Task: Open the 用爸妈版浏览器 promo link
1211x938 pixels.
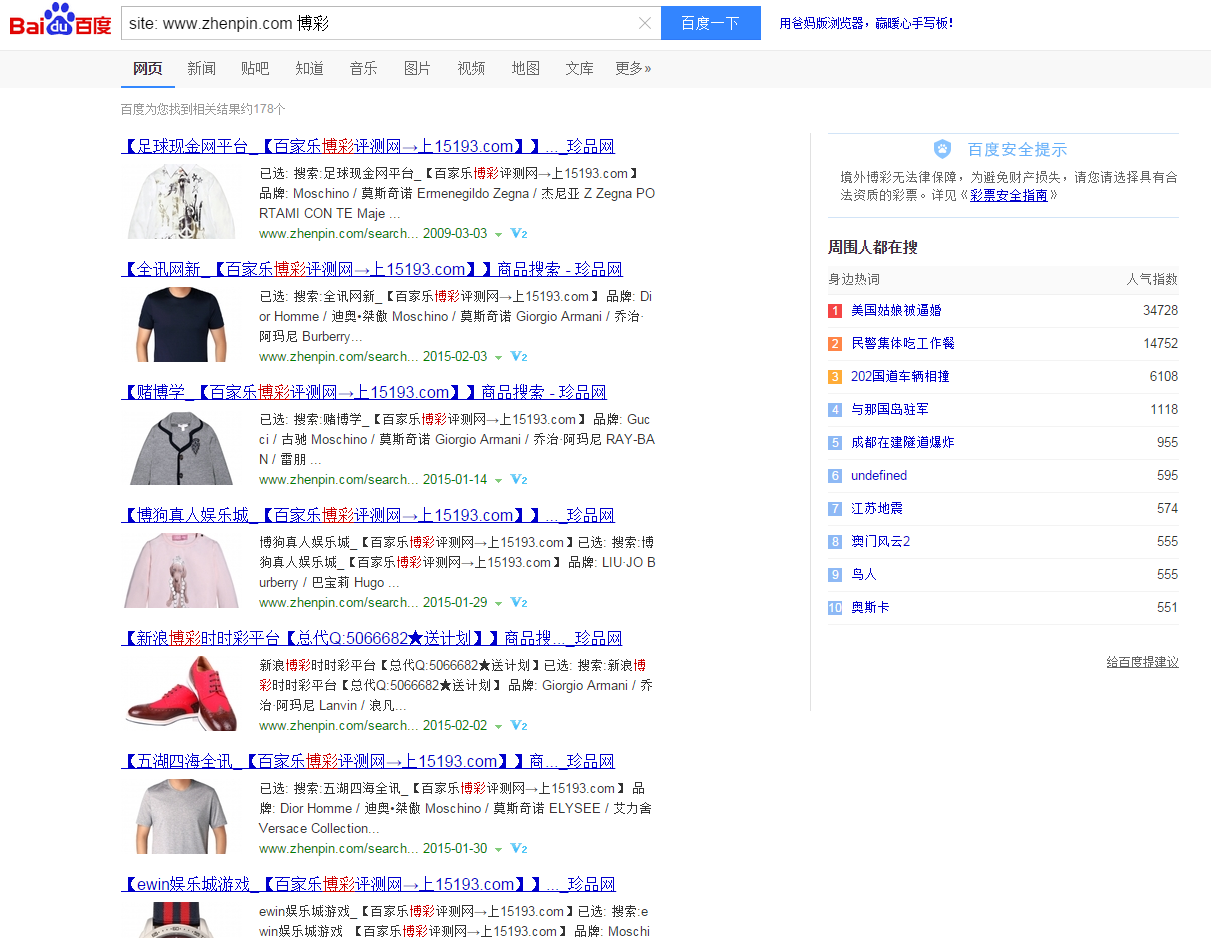Action: (866, 23)
